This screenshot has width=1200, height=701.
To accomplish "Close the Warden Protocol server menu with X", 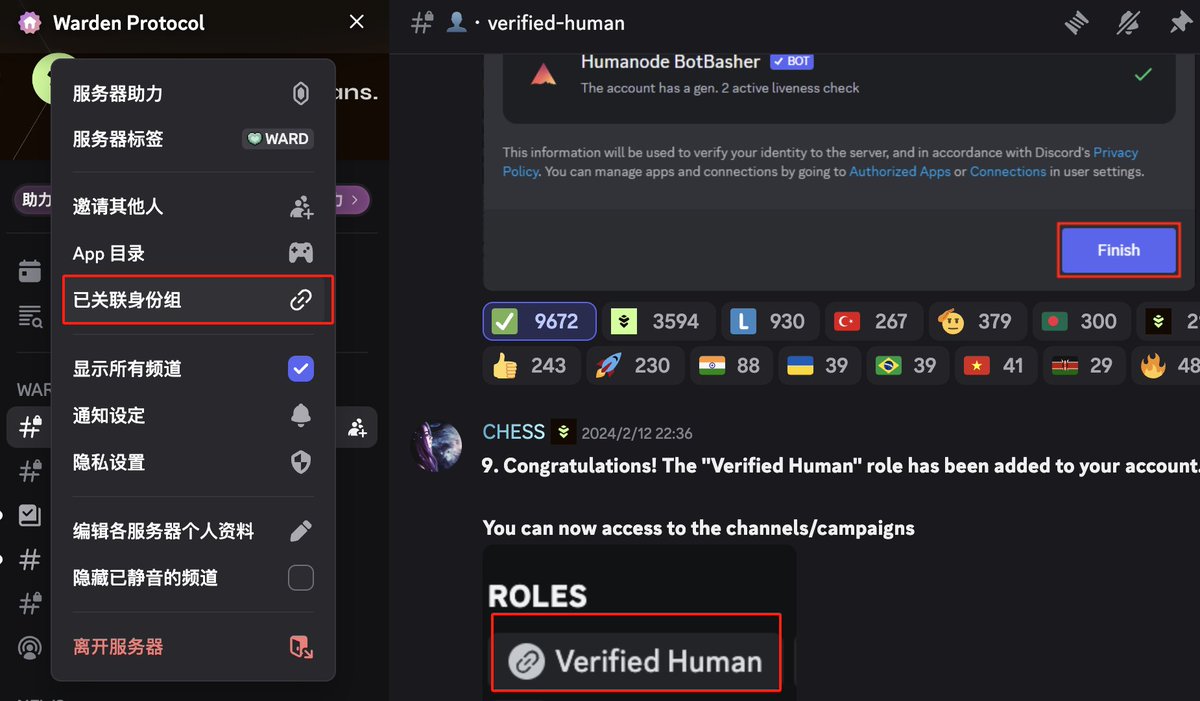I will (x=357, y=22).
